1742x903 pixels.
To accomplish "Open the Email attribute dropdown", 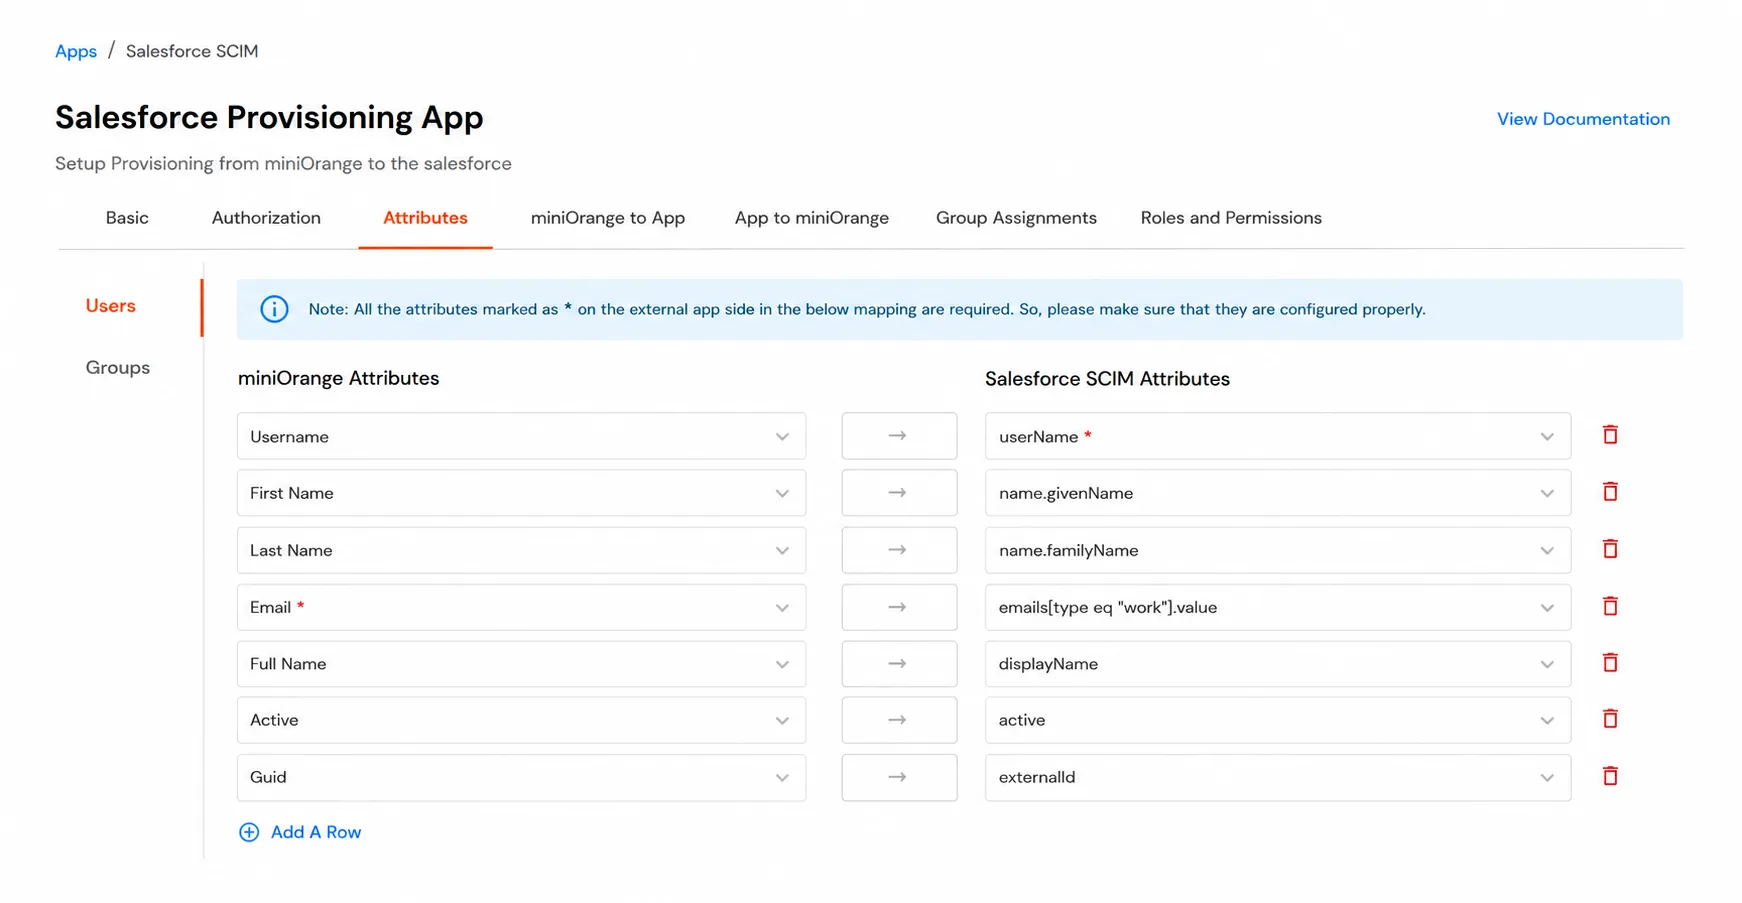I will 521,607.
